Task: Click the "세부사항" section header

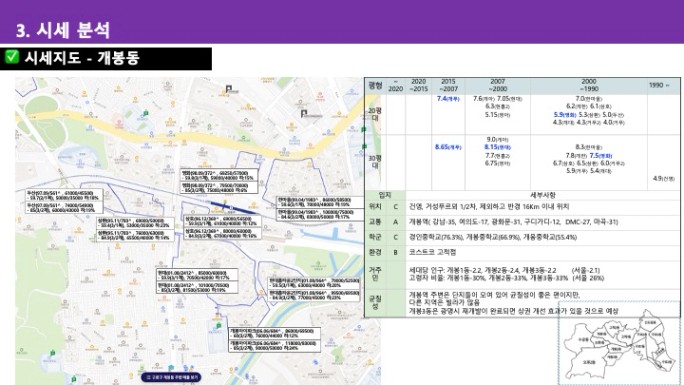Action: [x=543, y=195]
